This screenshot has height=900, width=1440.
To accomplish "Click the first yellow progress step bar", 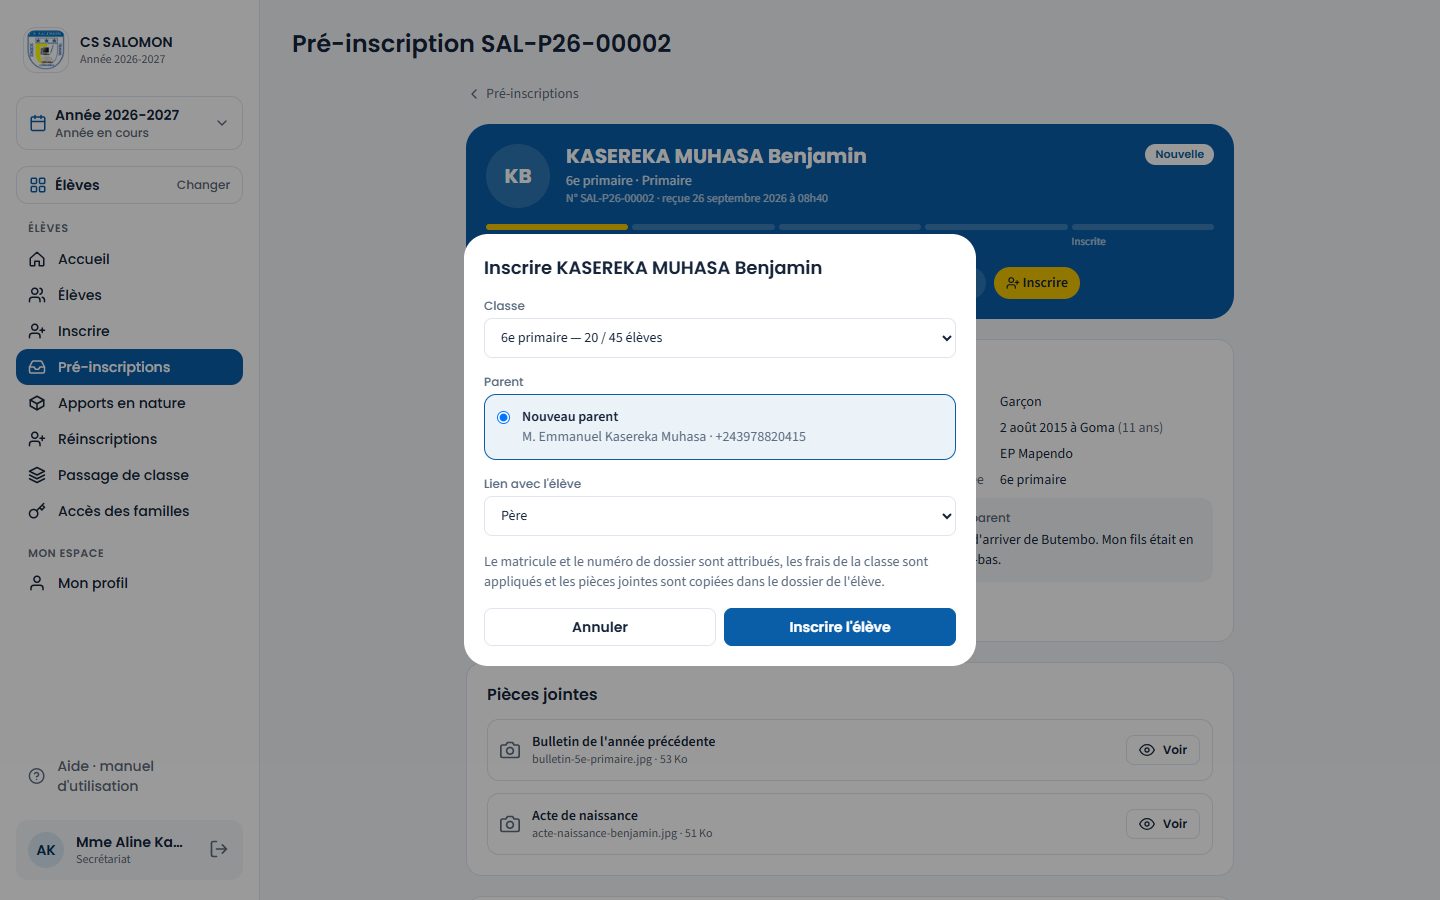I will pyautogui.click(x=557, y=227).
